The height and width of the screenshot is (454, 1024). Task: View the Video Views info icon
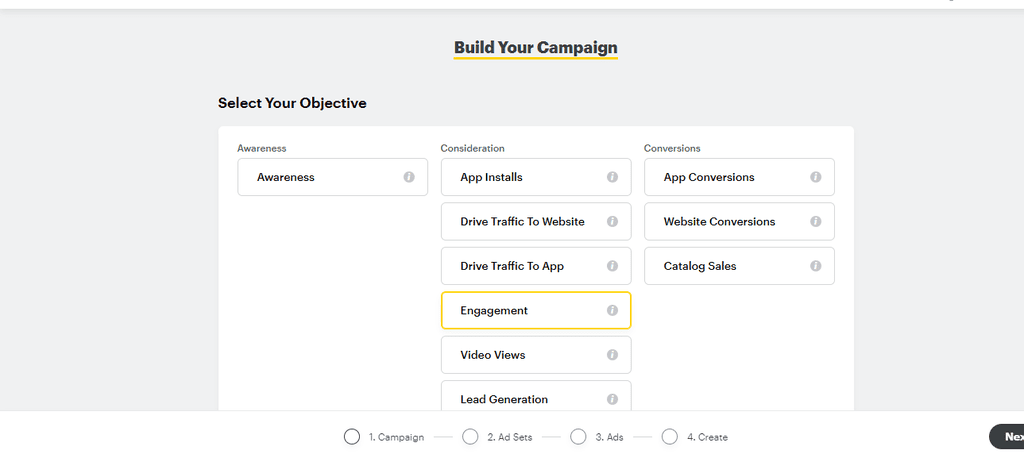click(x=612, y=355)
